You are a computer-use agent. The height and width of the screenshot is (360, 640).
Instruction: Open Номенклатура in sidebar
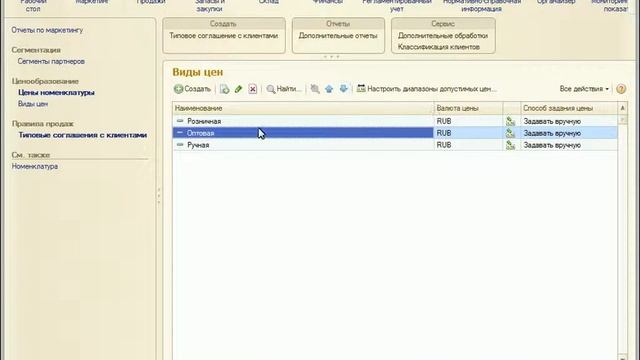point(35,166)
